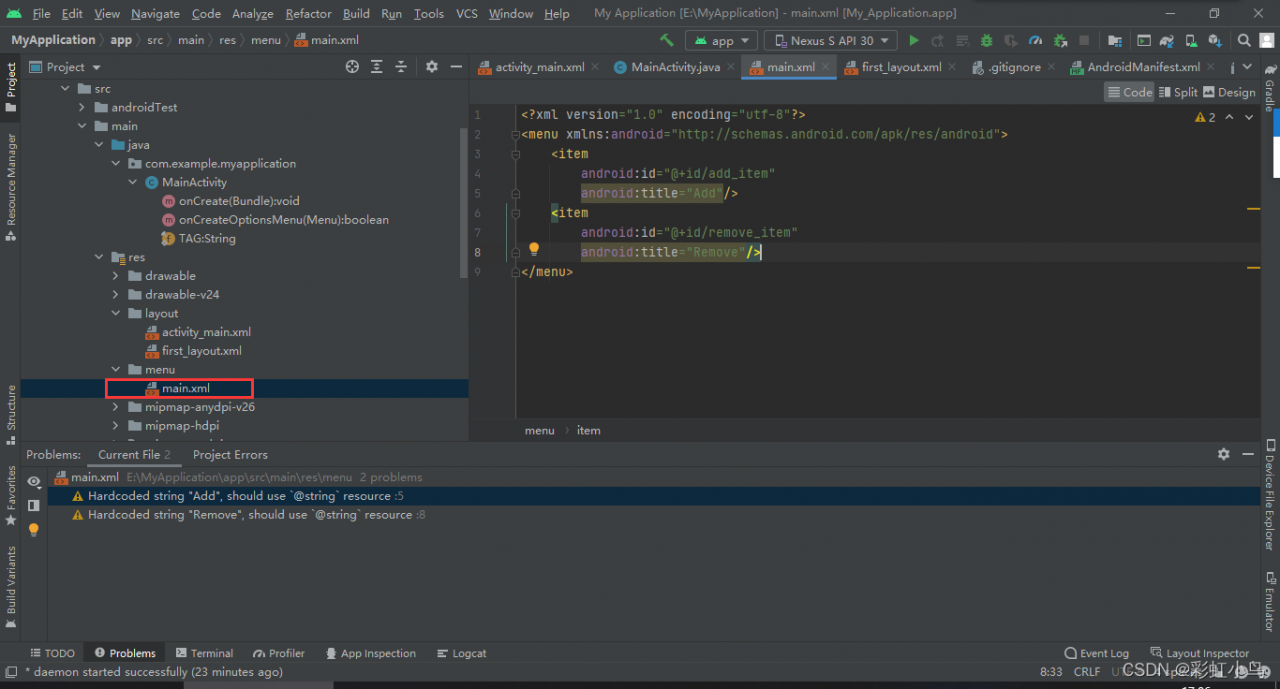The image size is (1280, 689).
Task: Build the project with the hammer icon
Action: [x=666, y=41]
